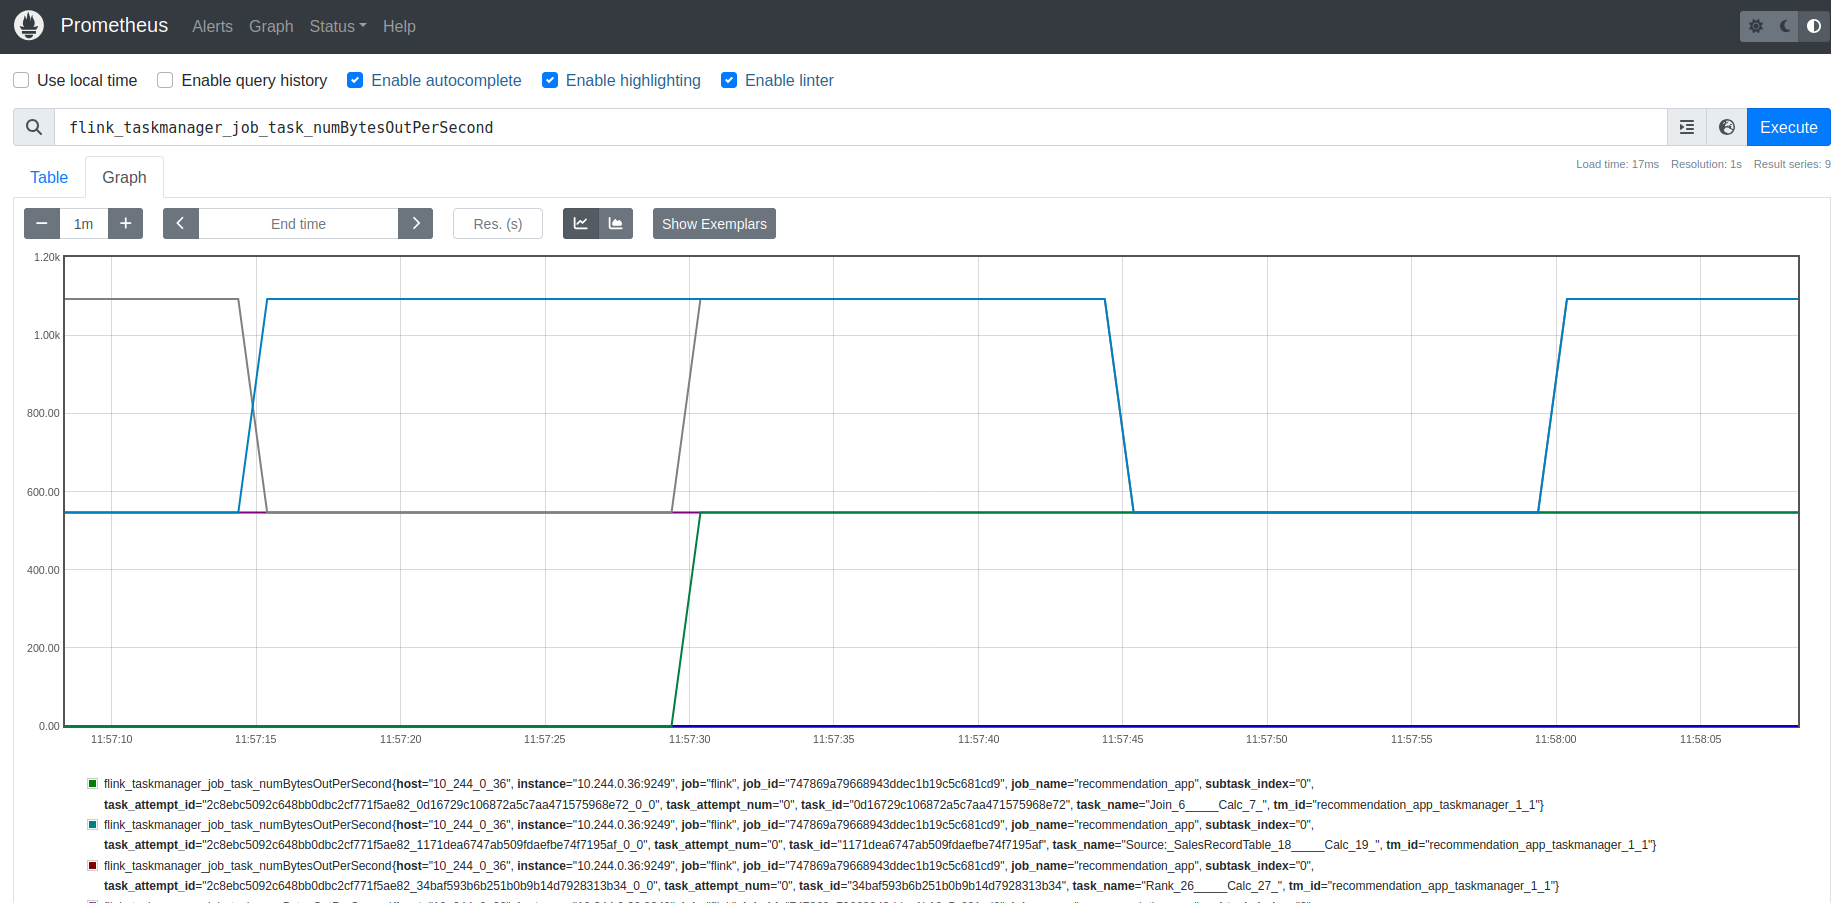Switch to the Table tab
This screenshot has width=1831, height=903.
point(49,177)
